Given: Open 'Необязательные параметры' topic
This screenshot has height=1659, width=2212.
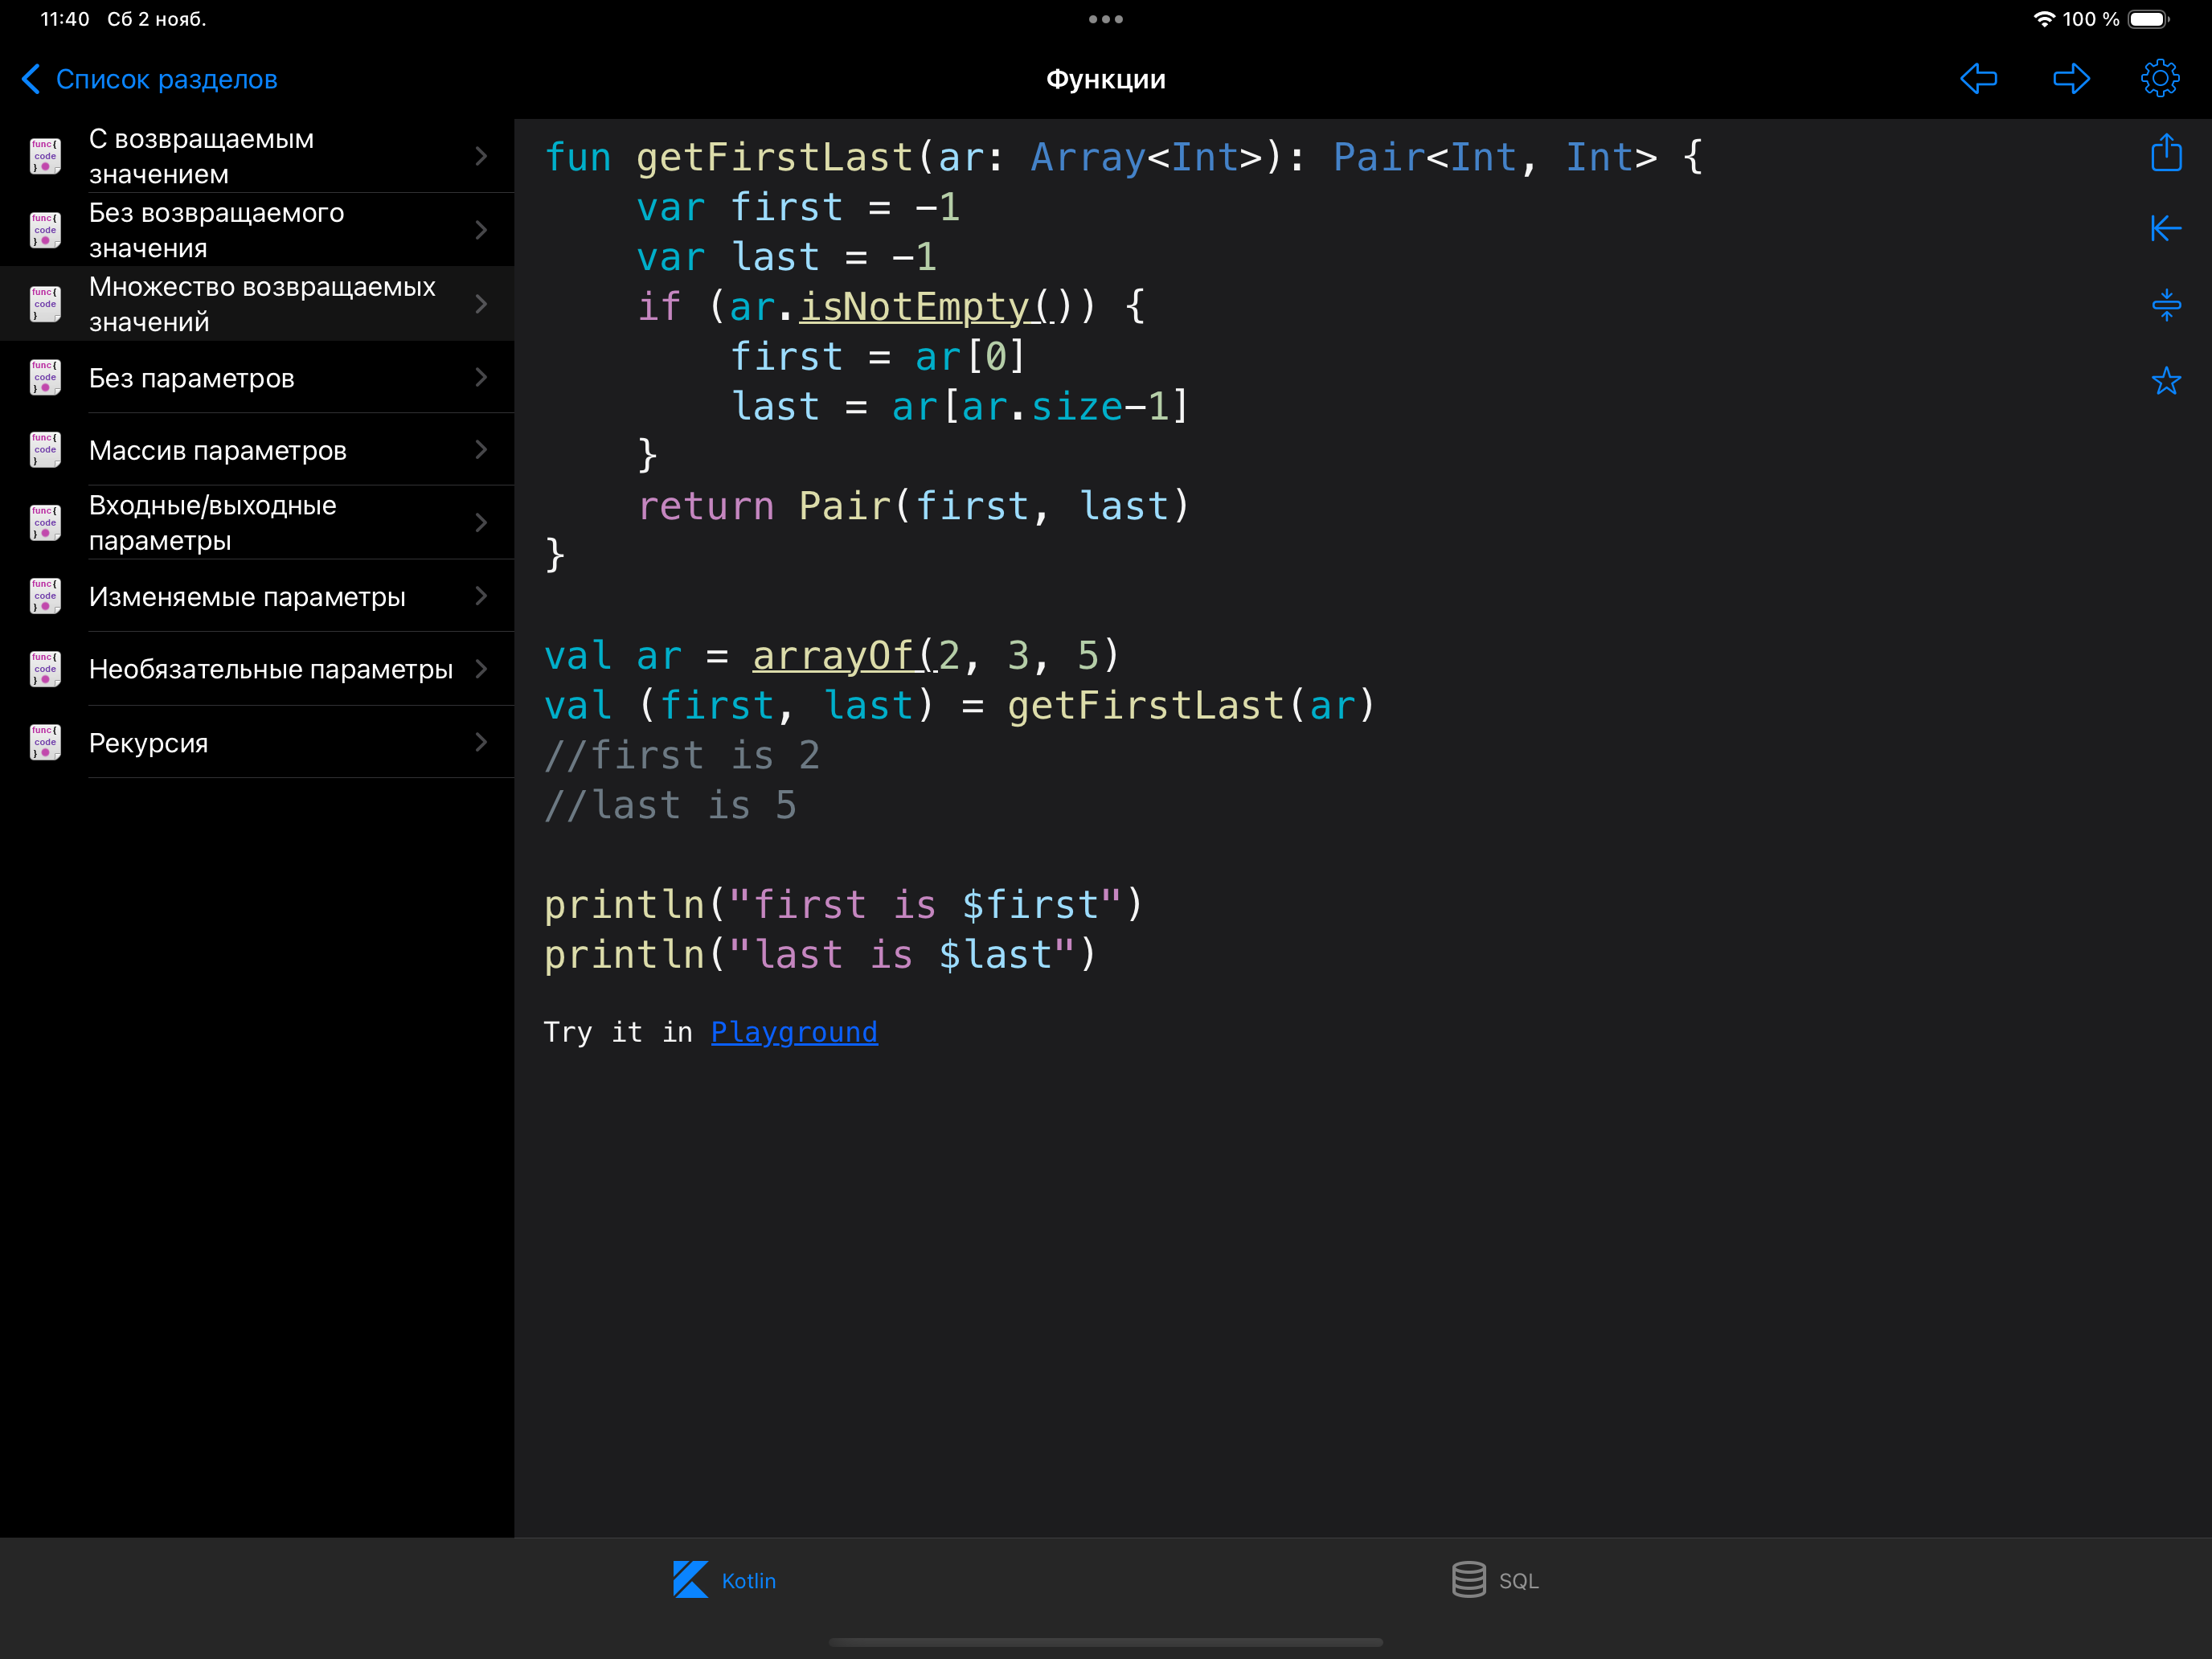Looking at the screenshot, I should (257, 669).
